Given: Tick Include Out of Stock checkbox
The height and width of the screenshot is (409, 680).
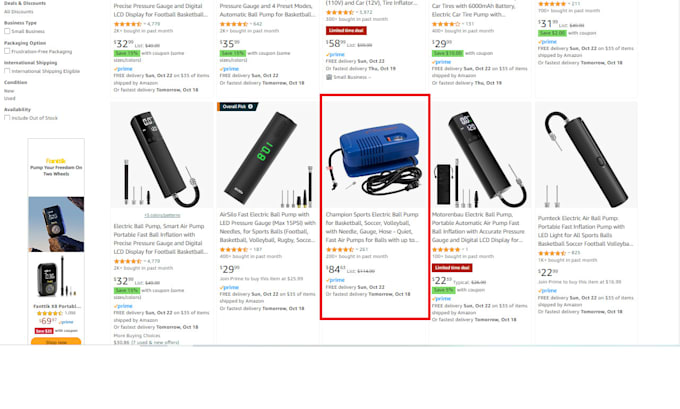Looking at the screenshot, I should pos(7,118).
